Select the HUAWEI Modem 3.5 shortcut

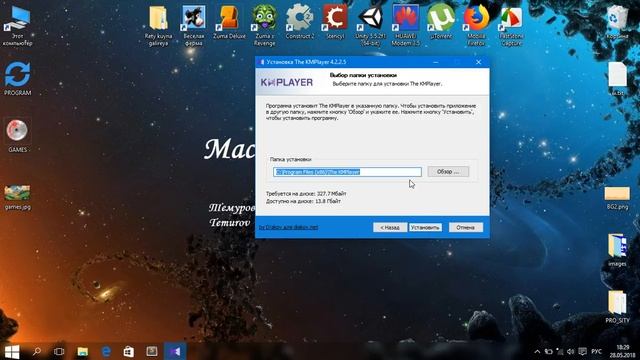click(x=406, y=25)
